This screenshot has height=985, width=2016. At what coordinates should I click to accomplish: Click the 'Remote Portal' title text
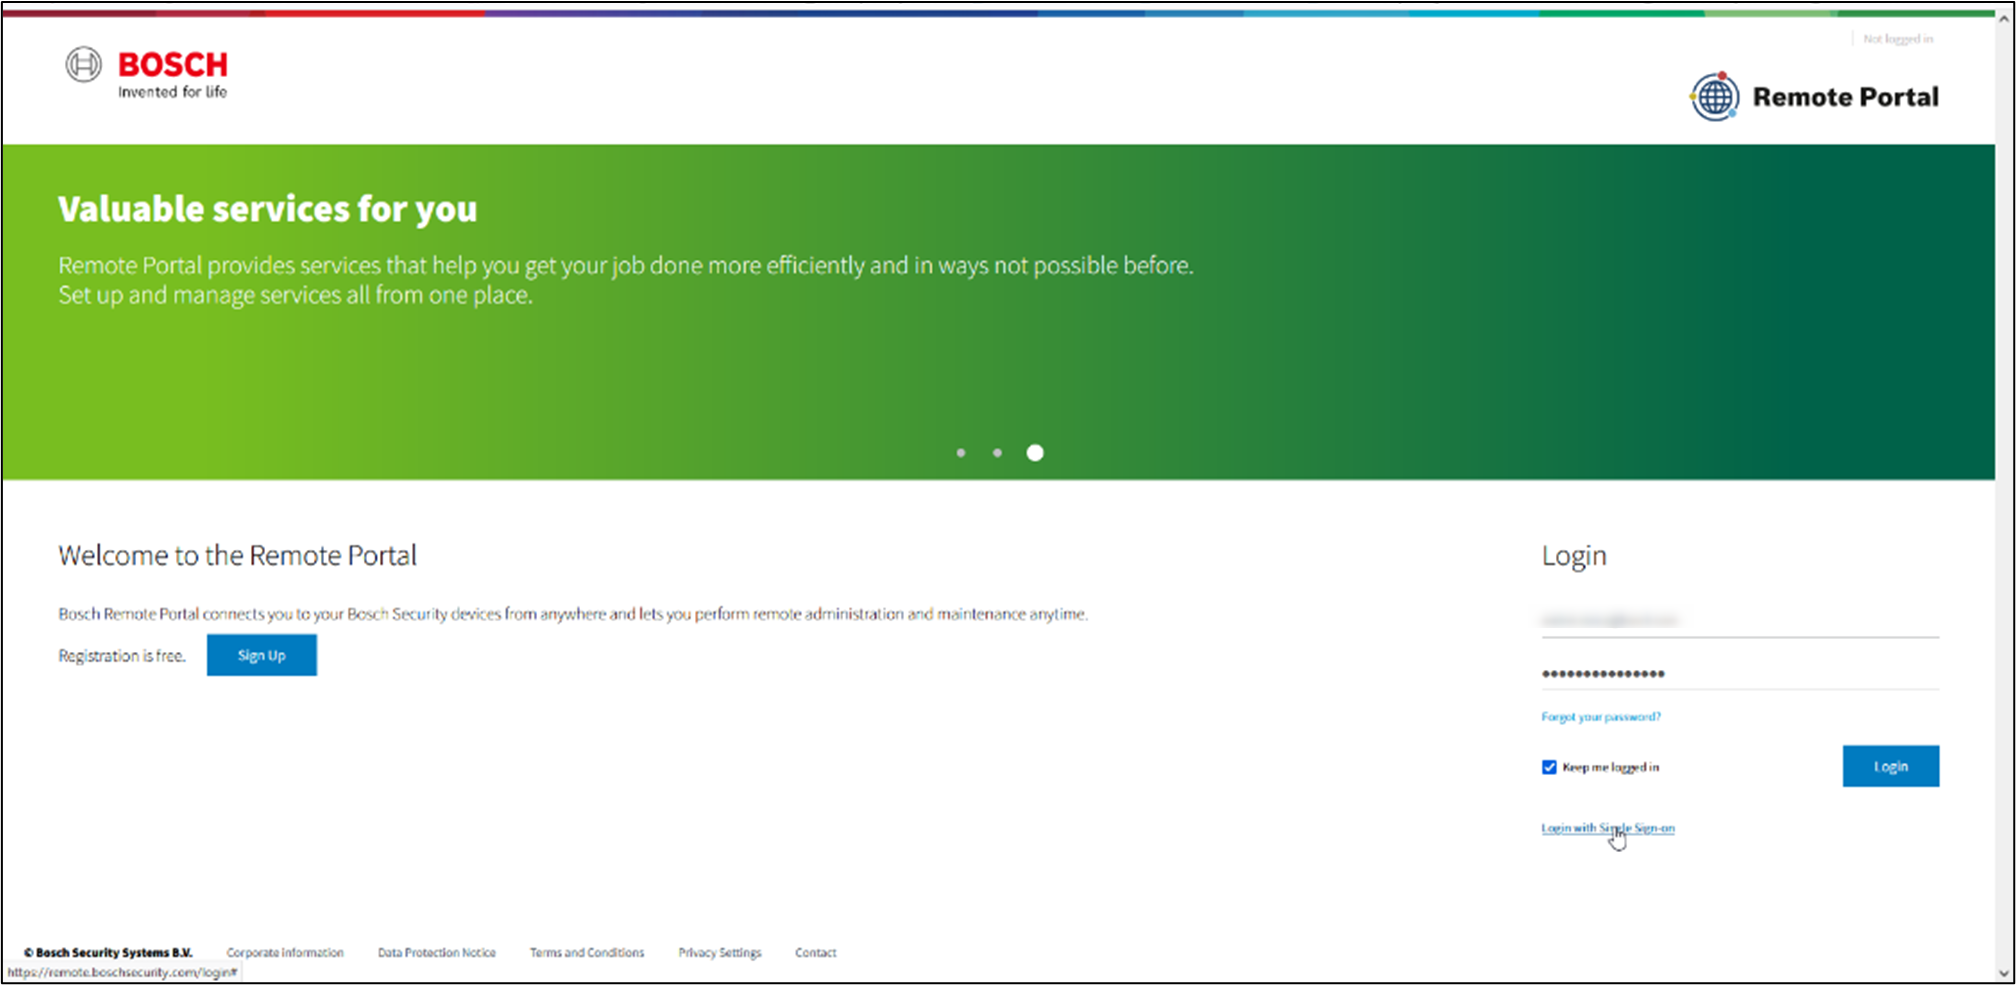pos(1845,97)
